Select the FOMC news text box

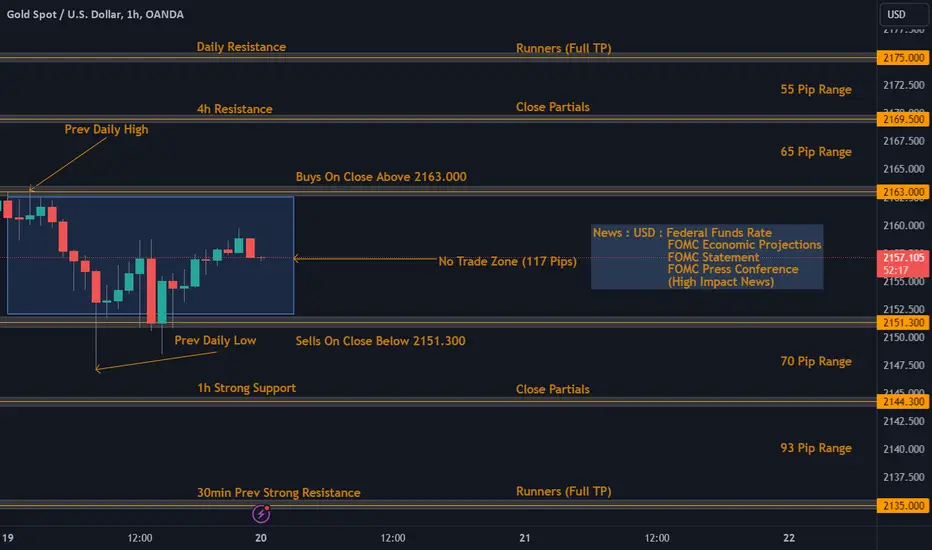707,257
